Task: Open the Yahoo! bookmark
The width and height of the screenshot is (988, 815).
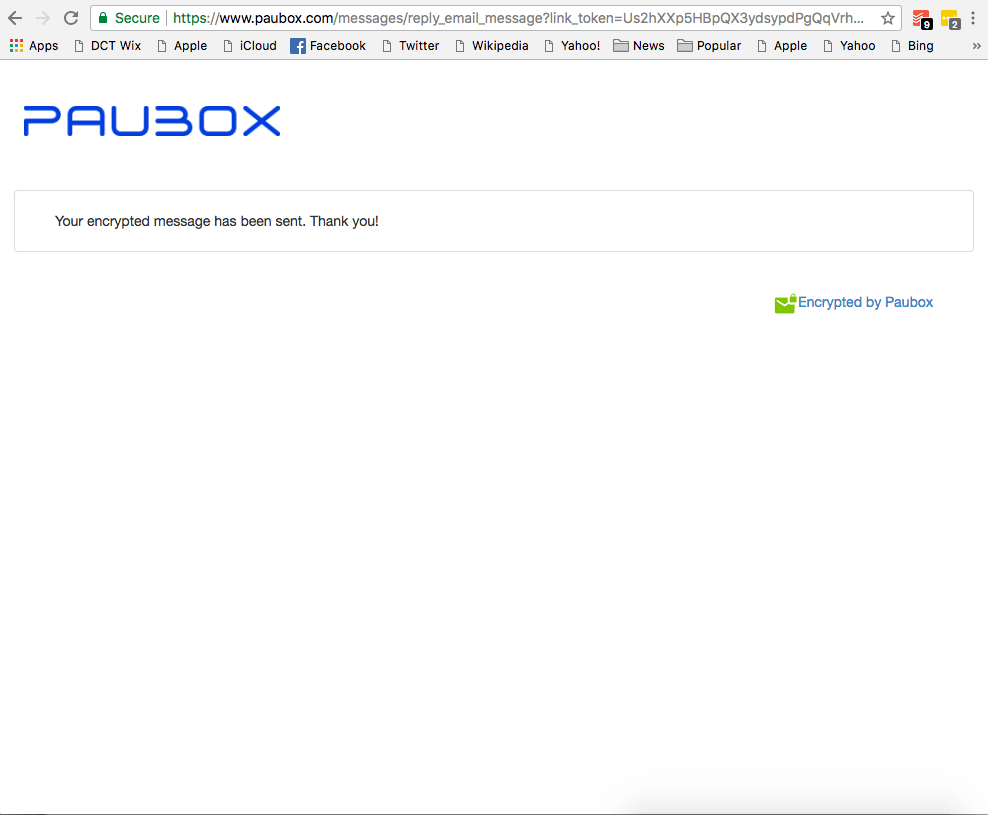Action: (571, 46)
